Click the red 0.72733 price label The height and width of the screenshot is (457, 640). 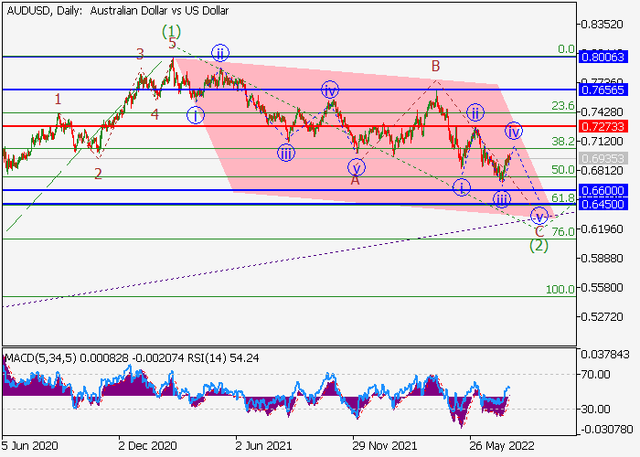(x=602, y=128)
